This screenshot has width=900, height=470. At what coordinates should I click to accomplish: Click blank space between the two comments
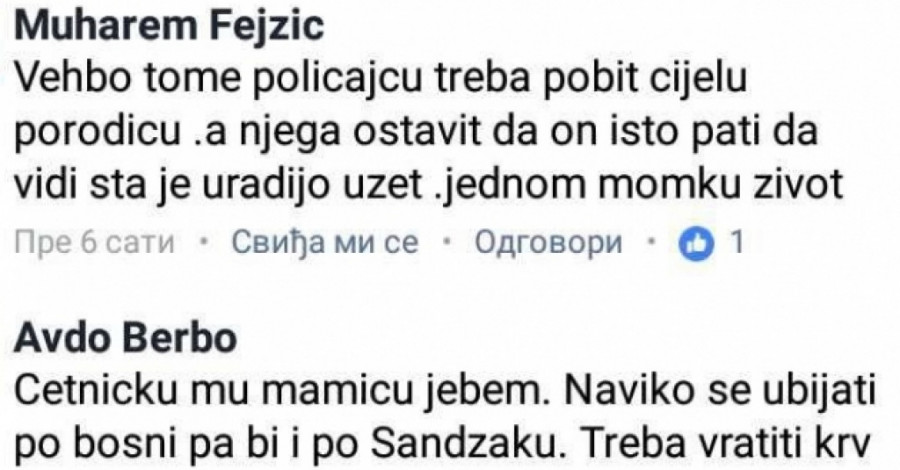(x=450, y=290)
